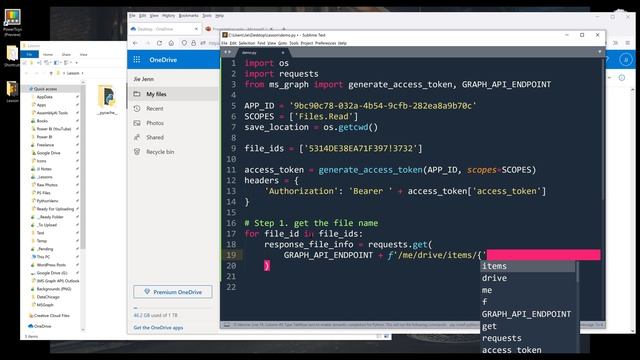Choose 'get' in the autocomplete popup
640x360 pixels.
pos(528,326)
